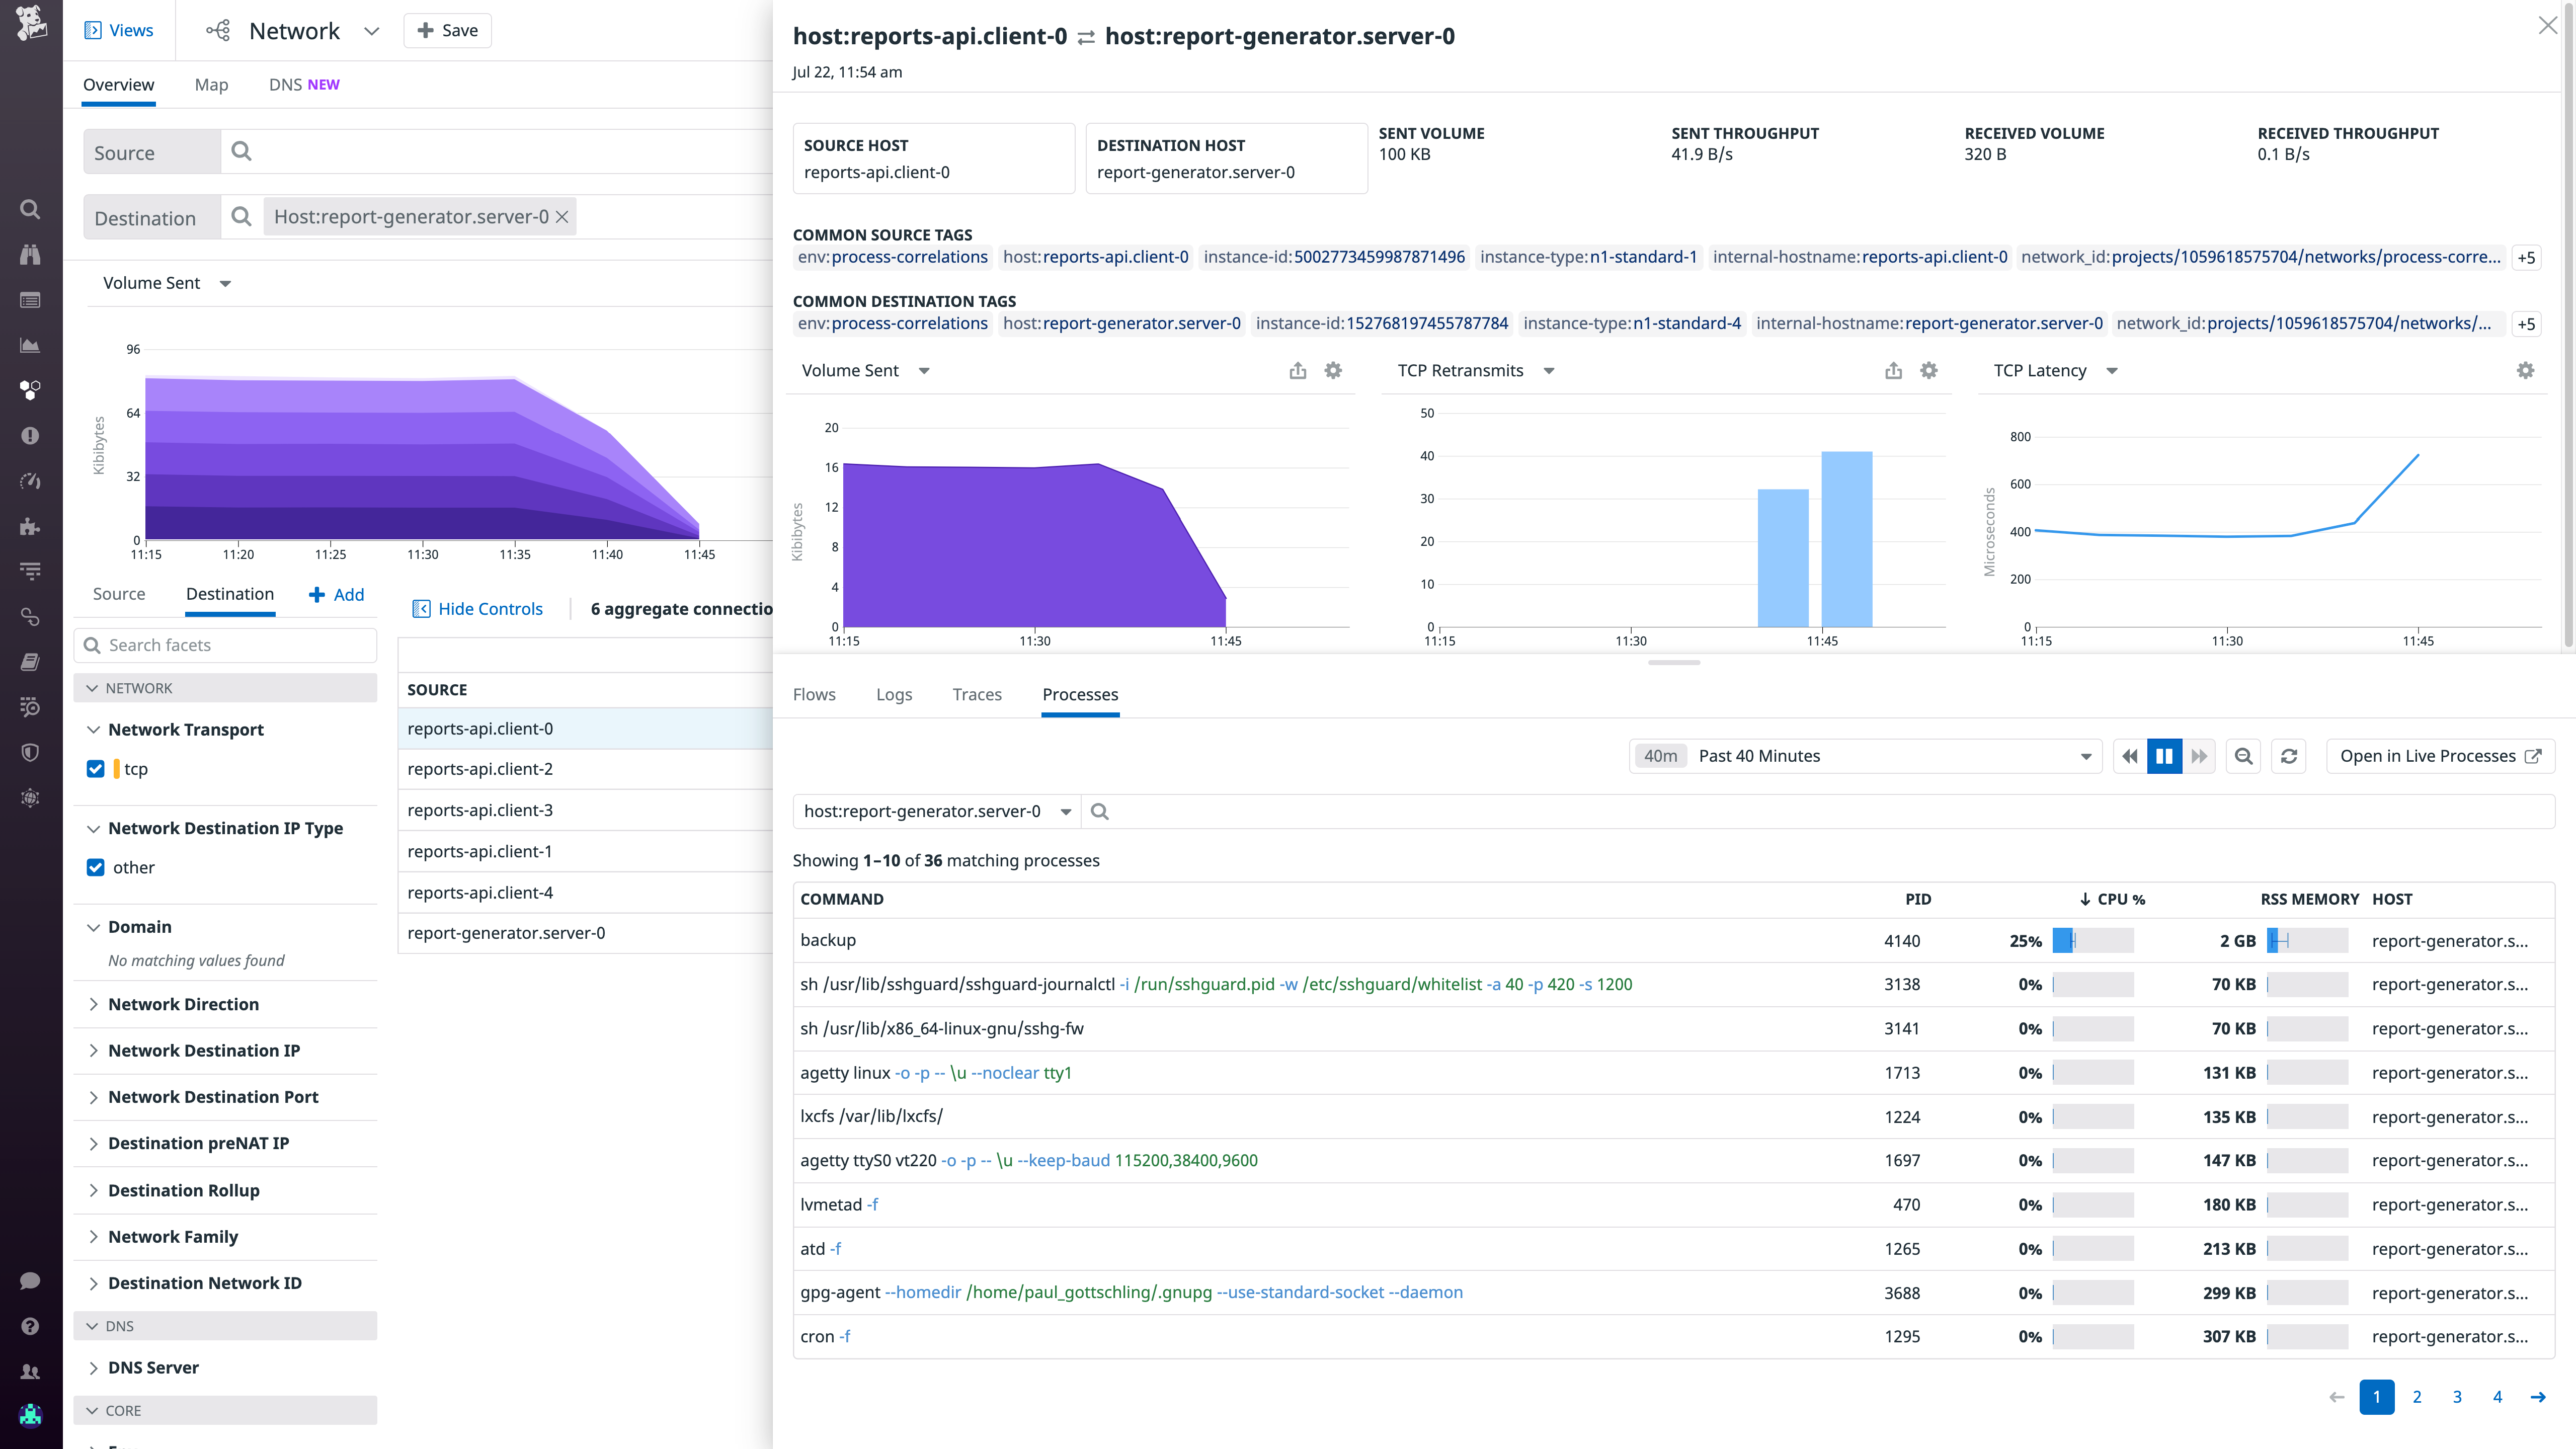Switch to the Traces tab
The height and width of the screenshot is (1449, 2576).
977,694
